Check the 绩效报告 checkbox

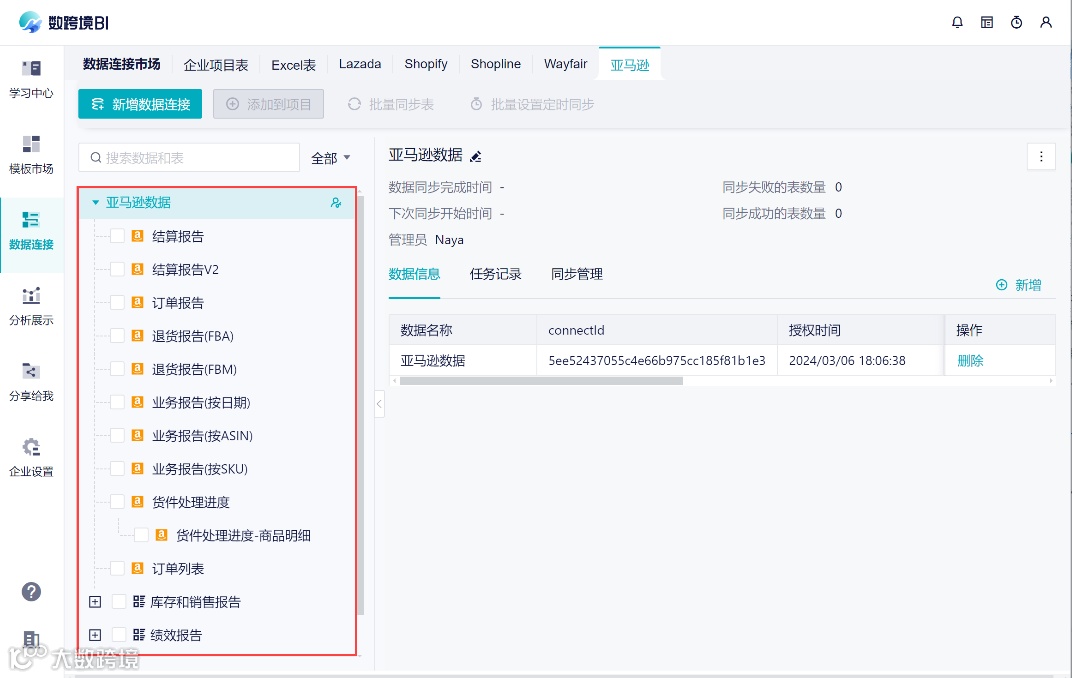click(119, 635)
